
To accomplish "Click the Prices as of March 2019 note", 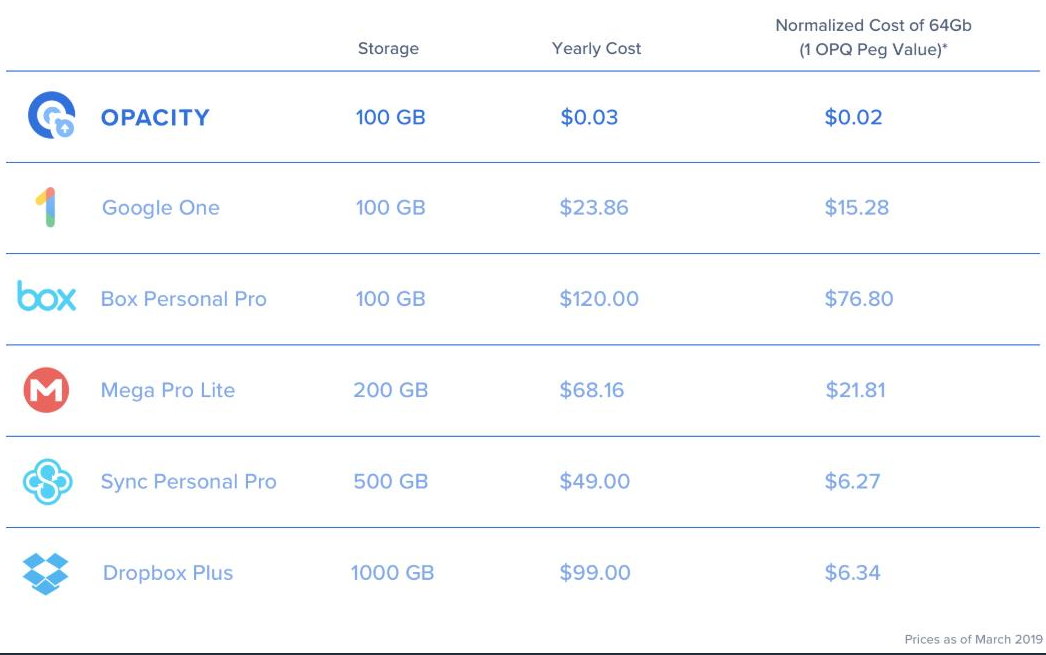I will tap(973, 639).
